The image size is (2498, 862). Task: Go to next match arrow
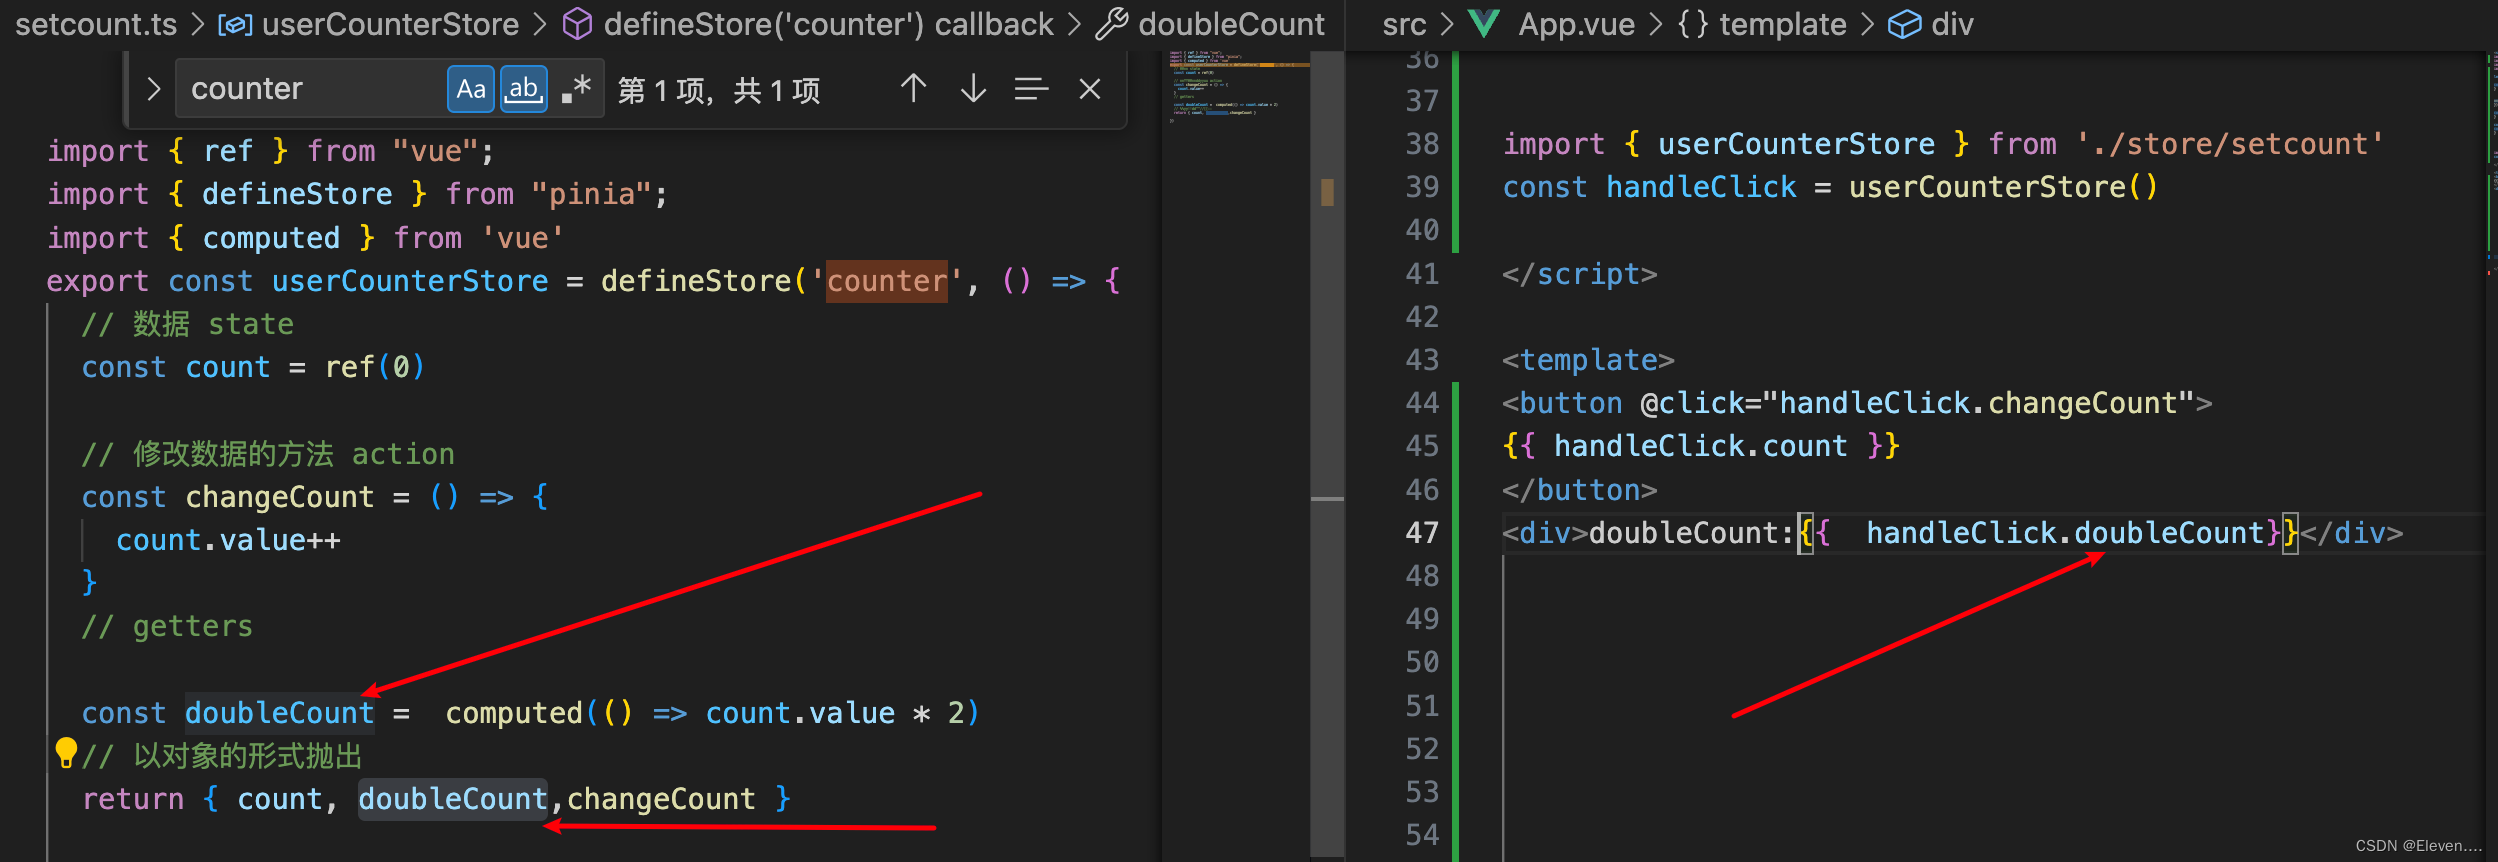tap(973, 89)
